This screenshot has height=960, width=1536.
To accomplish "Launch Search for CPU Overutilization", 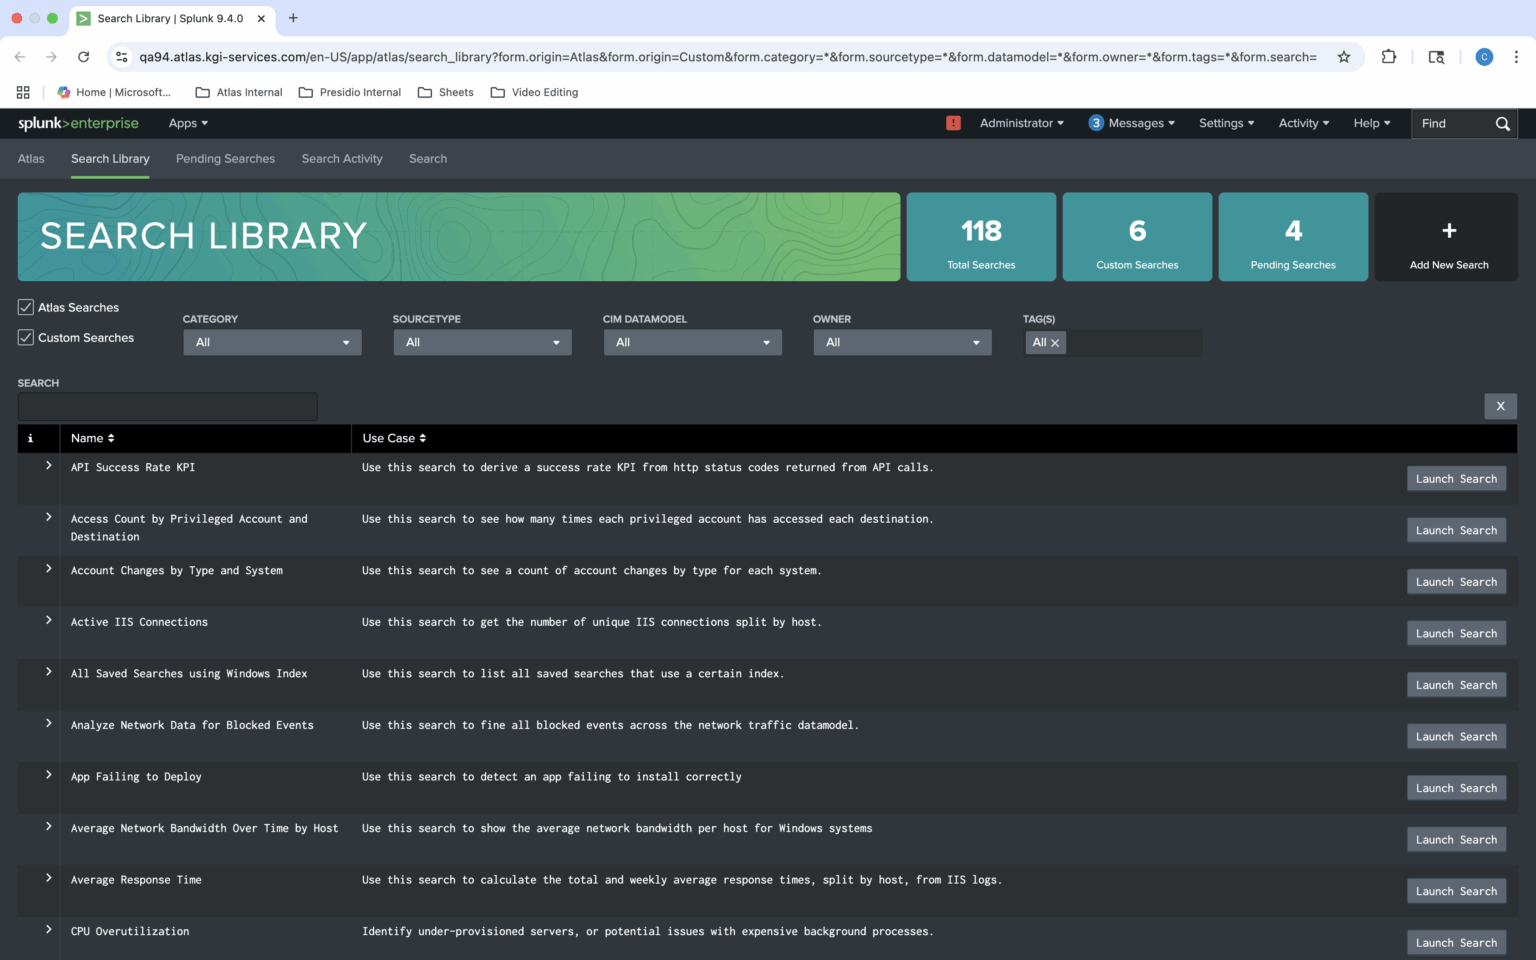I will 1456,942.
